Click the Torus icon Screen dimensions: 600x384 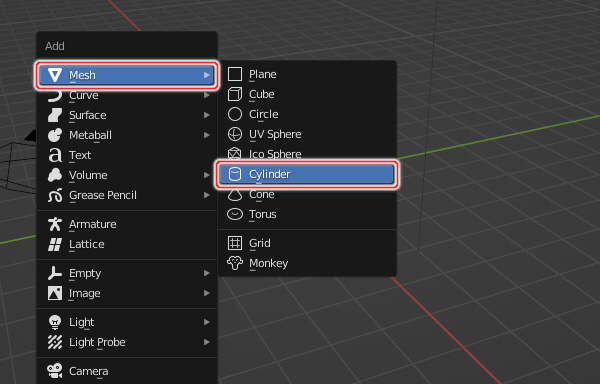(x=235, y=214)
